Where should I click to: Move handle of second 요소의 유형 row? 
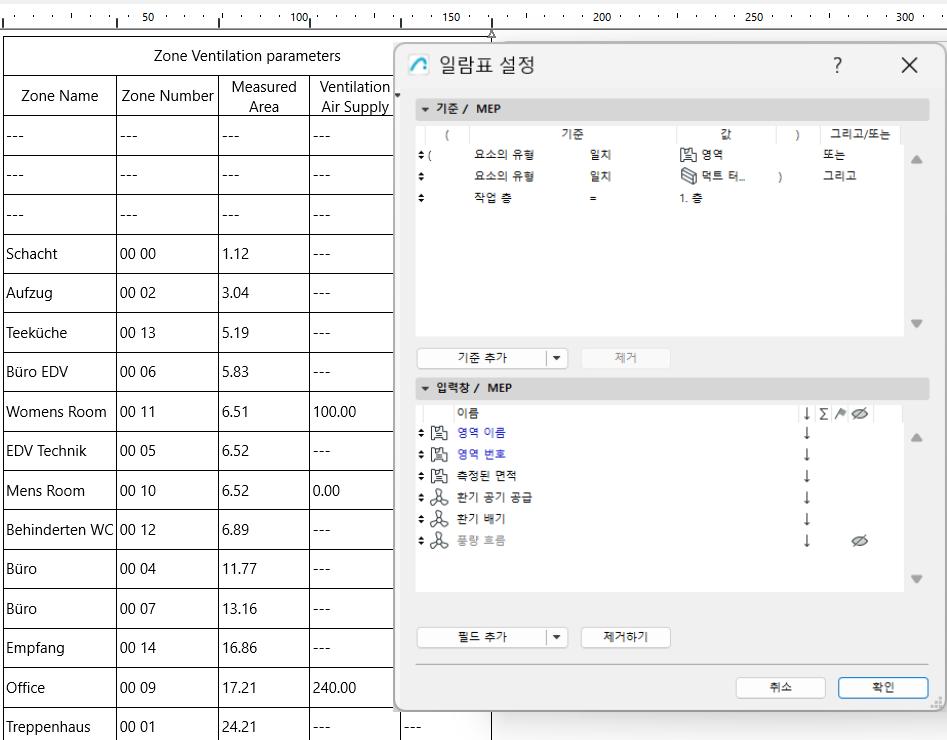(421, 176)
